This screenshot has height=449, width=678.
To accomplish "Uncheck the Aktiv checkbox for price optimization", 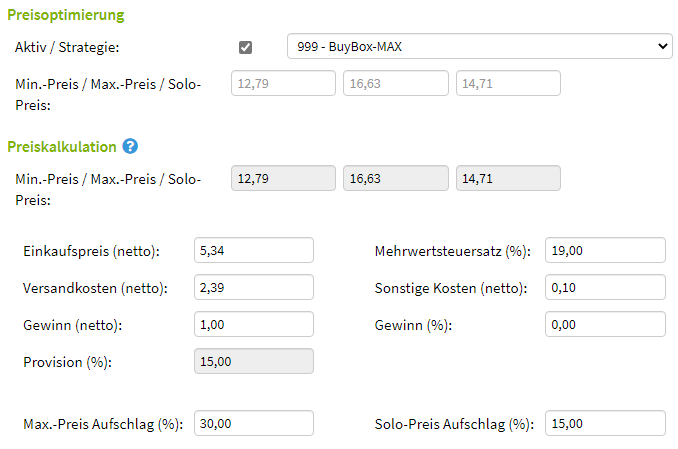I will tap(245, 47).
